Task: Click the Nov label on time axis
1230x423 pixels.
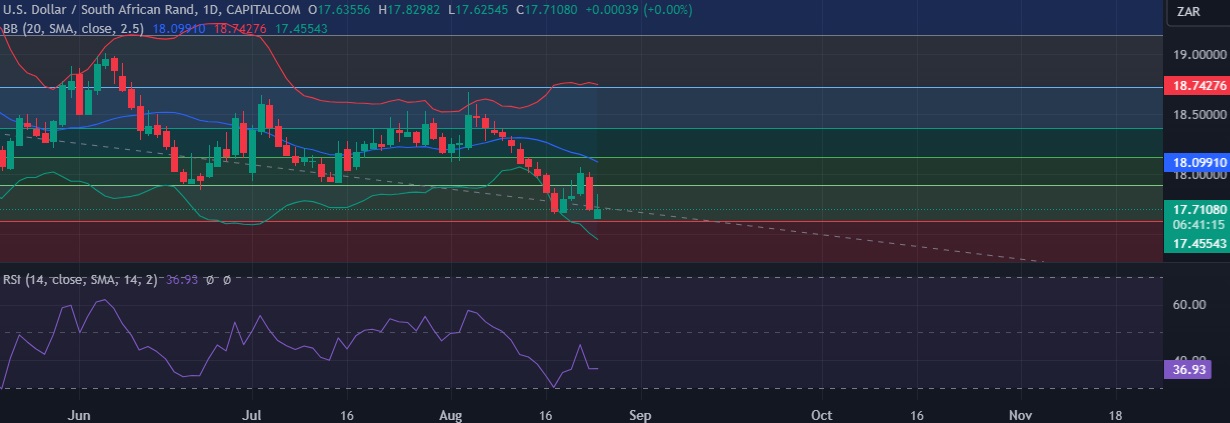Action: click(1020, 413)
